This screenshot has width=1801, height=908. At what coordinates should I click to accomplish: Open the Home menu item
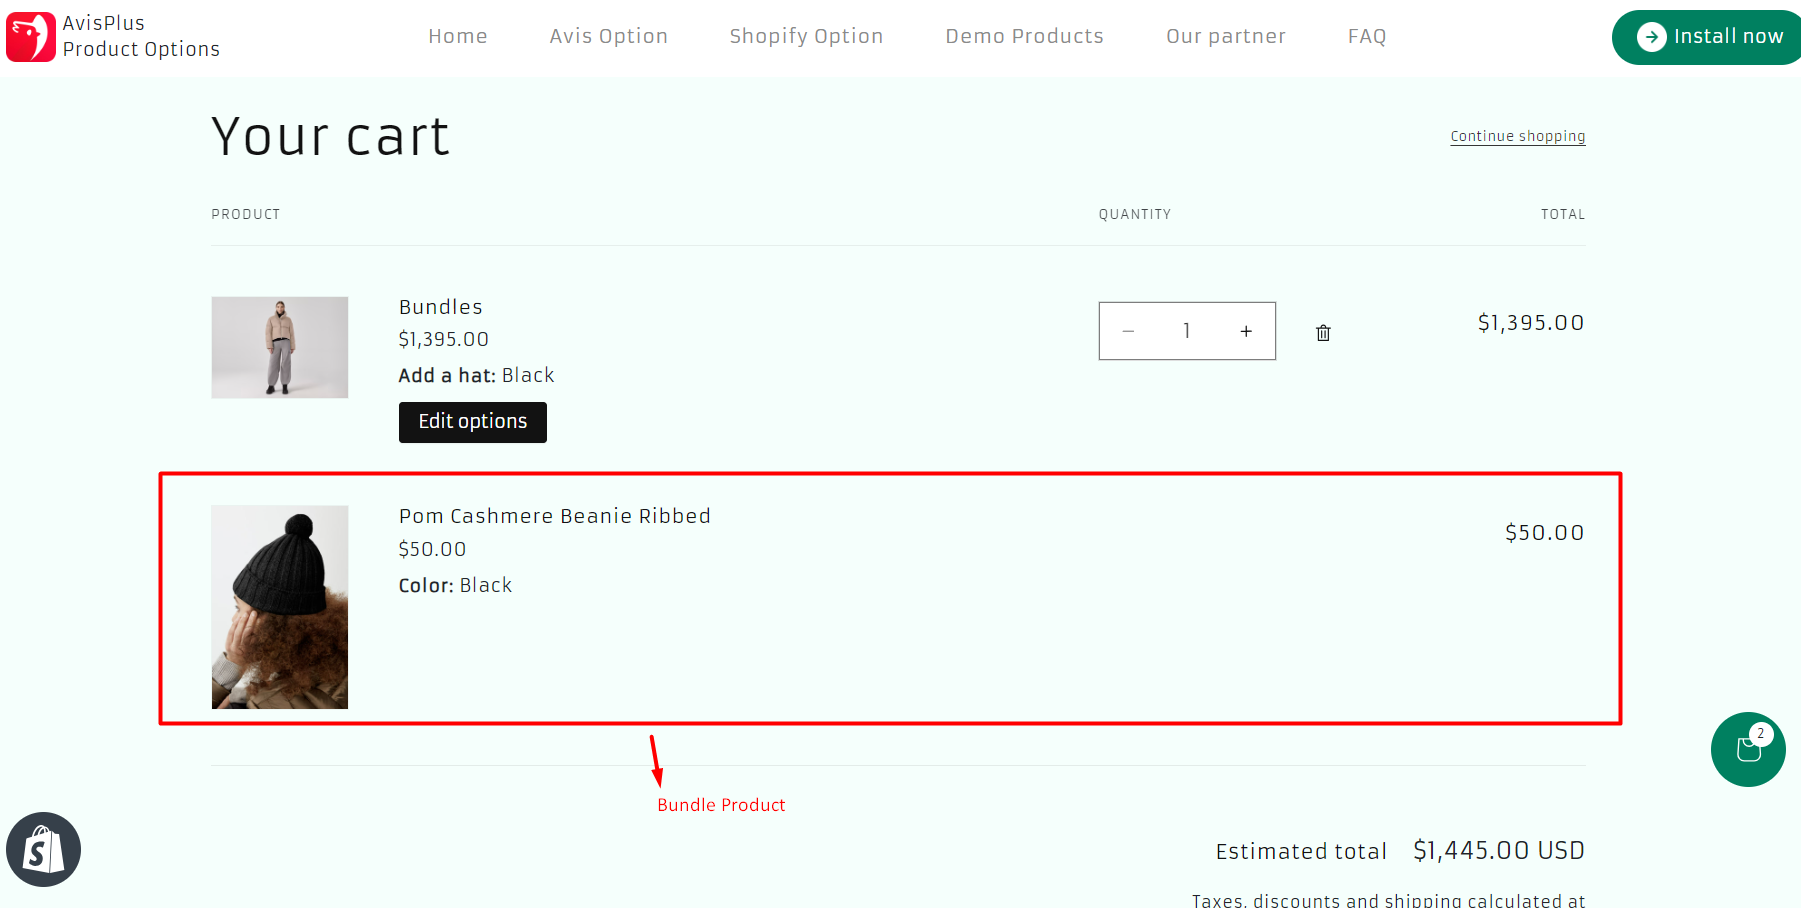point(458,36)
